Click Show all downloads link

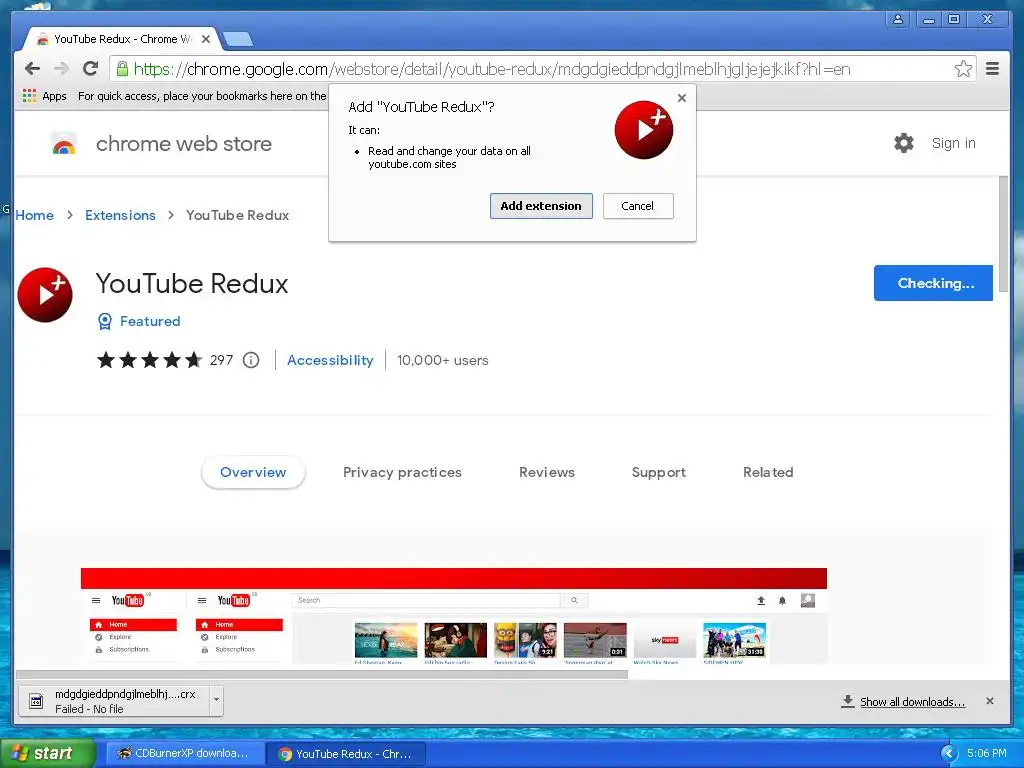(912, 701)
